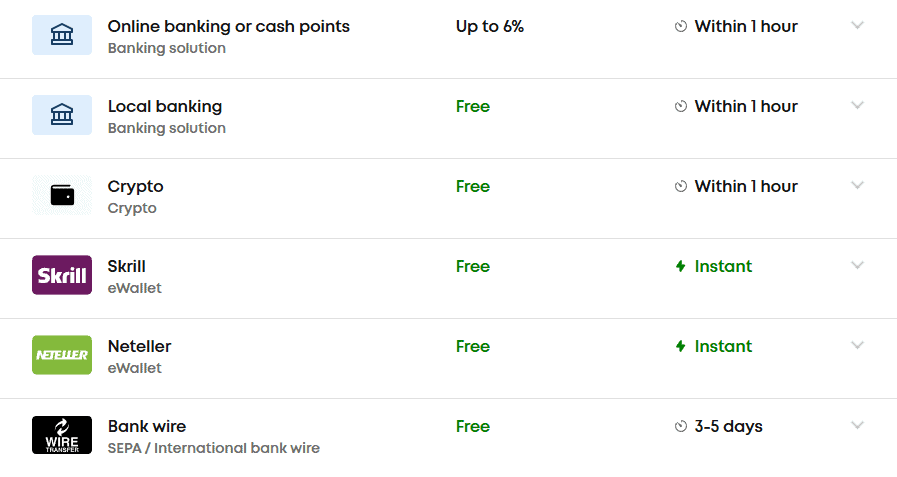Expand the Skrill row chevron

(857, 266)
